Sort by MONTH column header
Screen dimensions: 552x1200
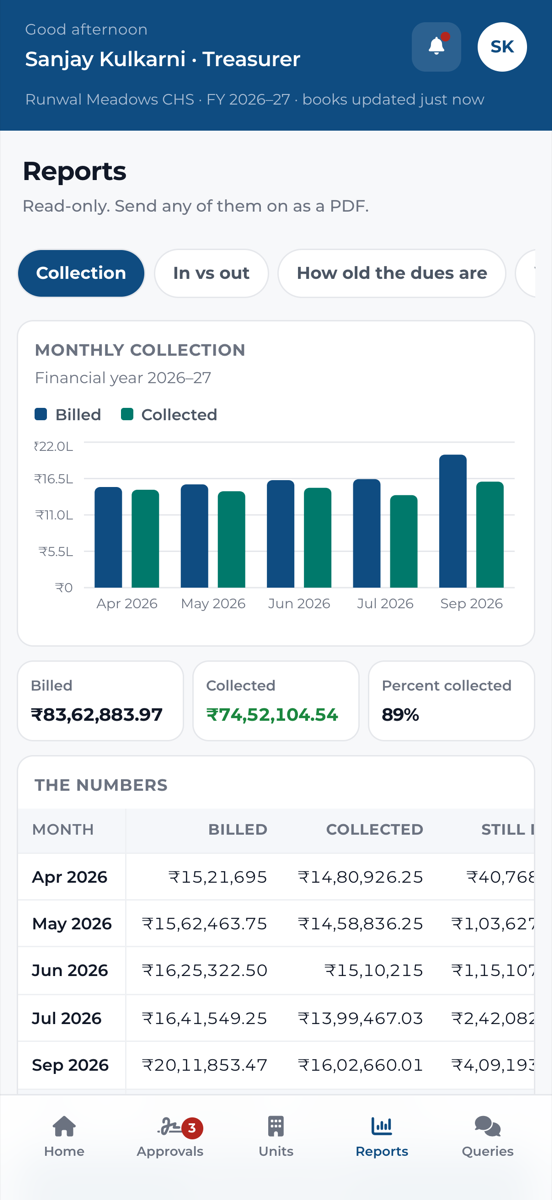(x=63, y=829)
